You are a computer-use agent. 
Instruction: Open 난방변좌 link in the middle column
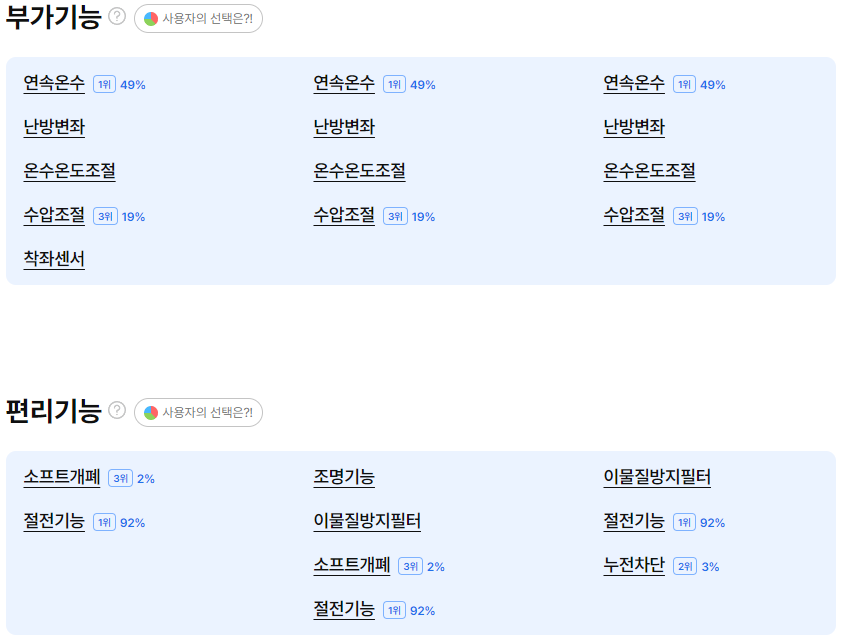pyautogui.click(x=344, y=127)
